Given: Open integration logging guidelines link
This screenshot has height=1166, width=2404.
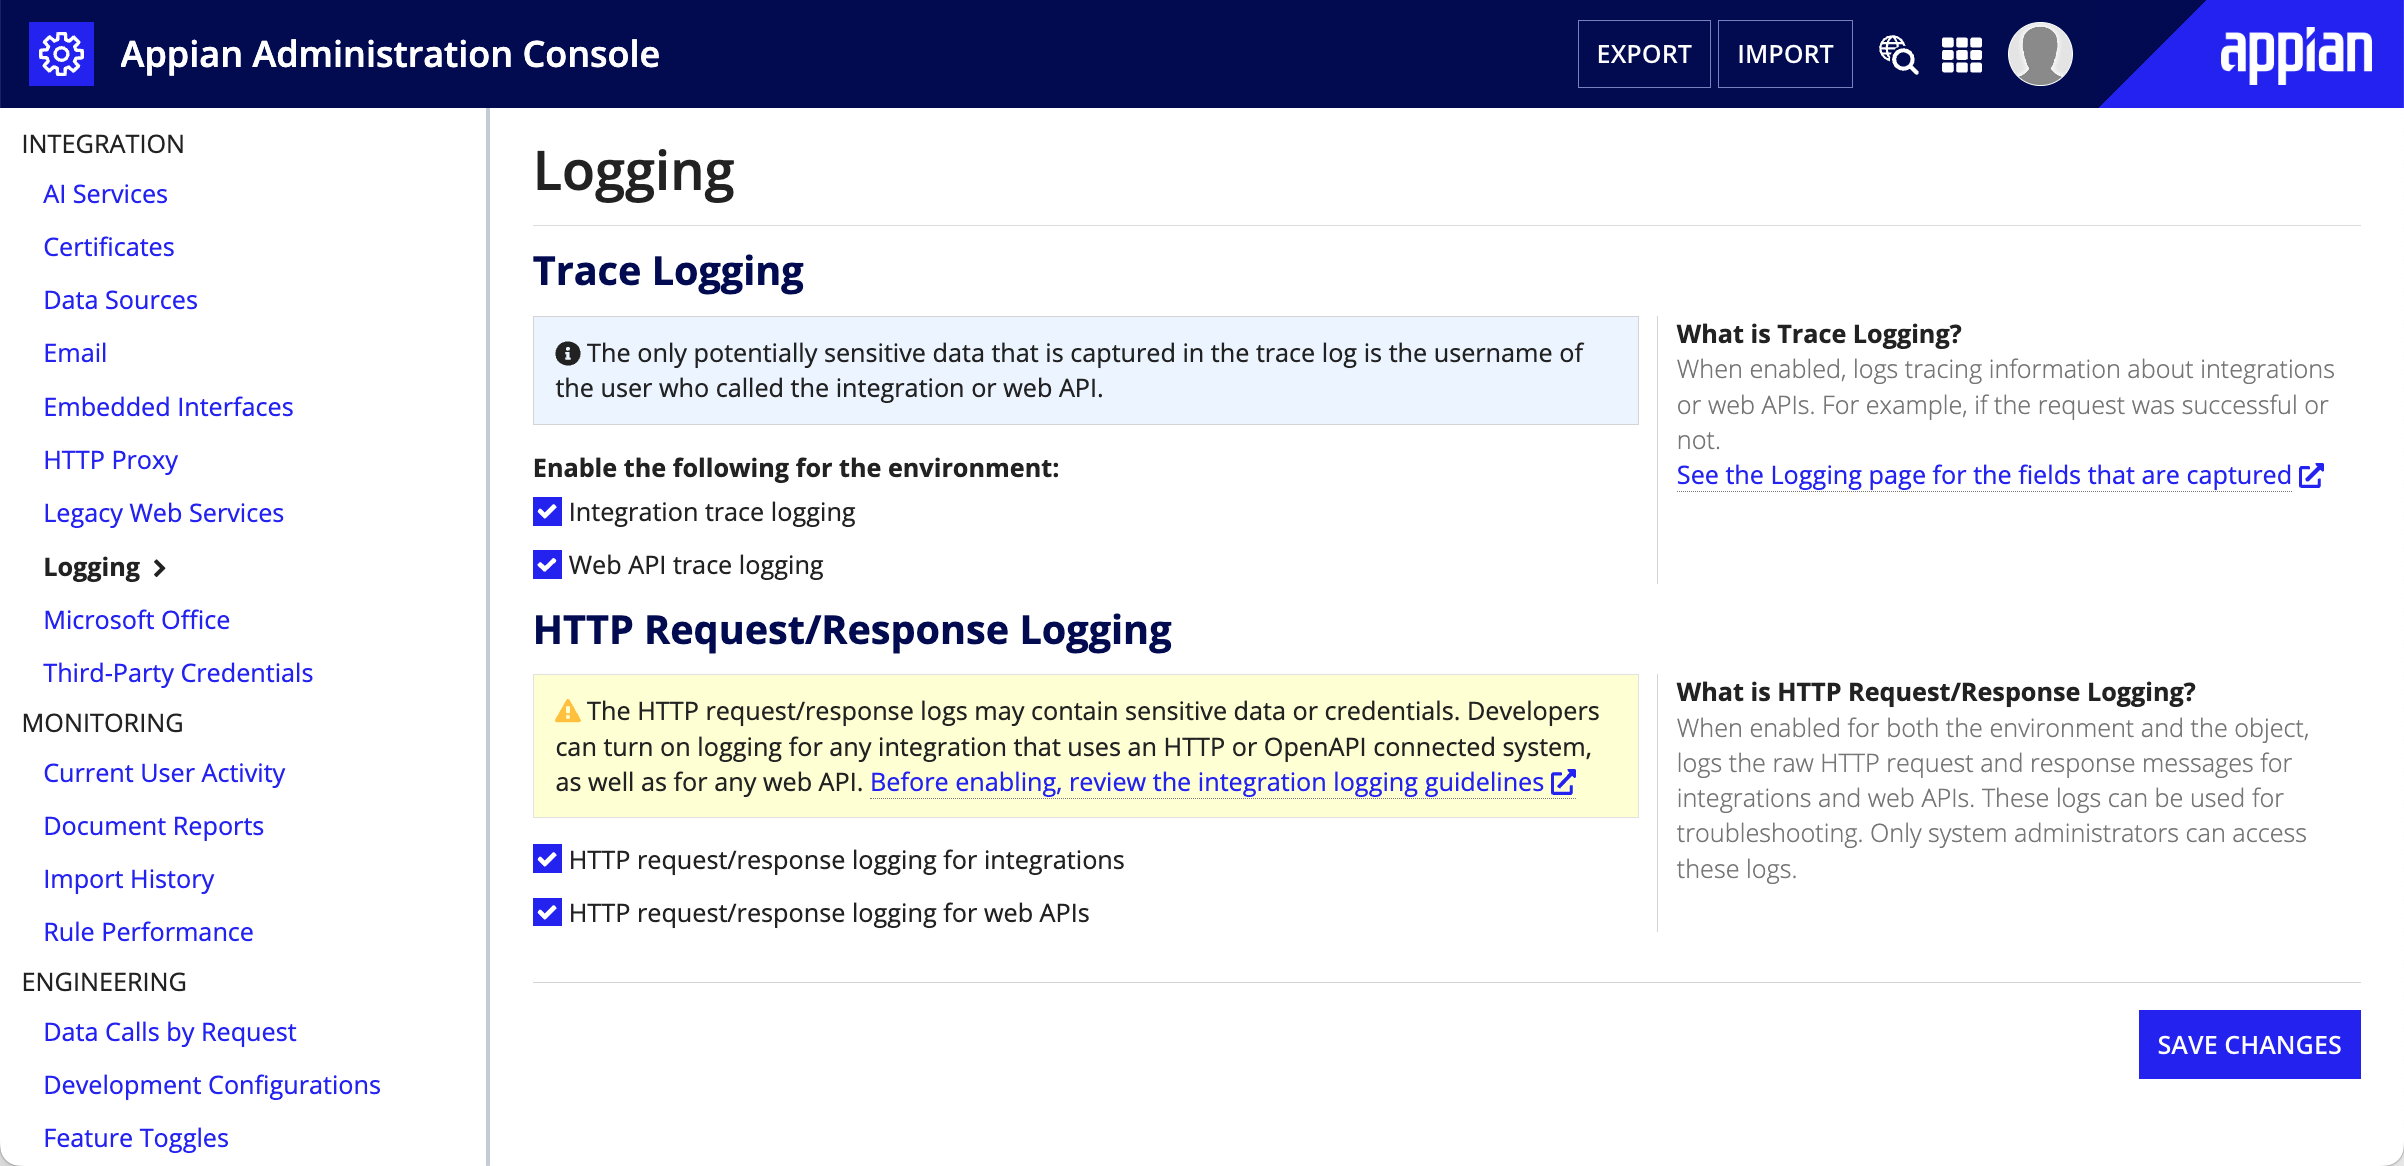Looking at the screenshot, I should point(1207,782).
